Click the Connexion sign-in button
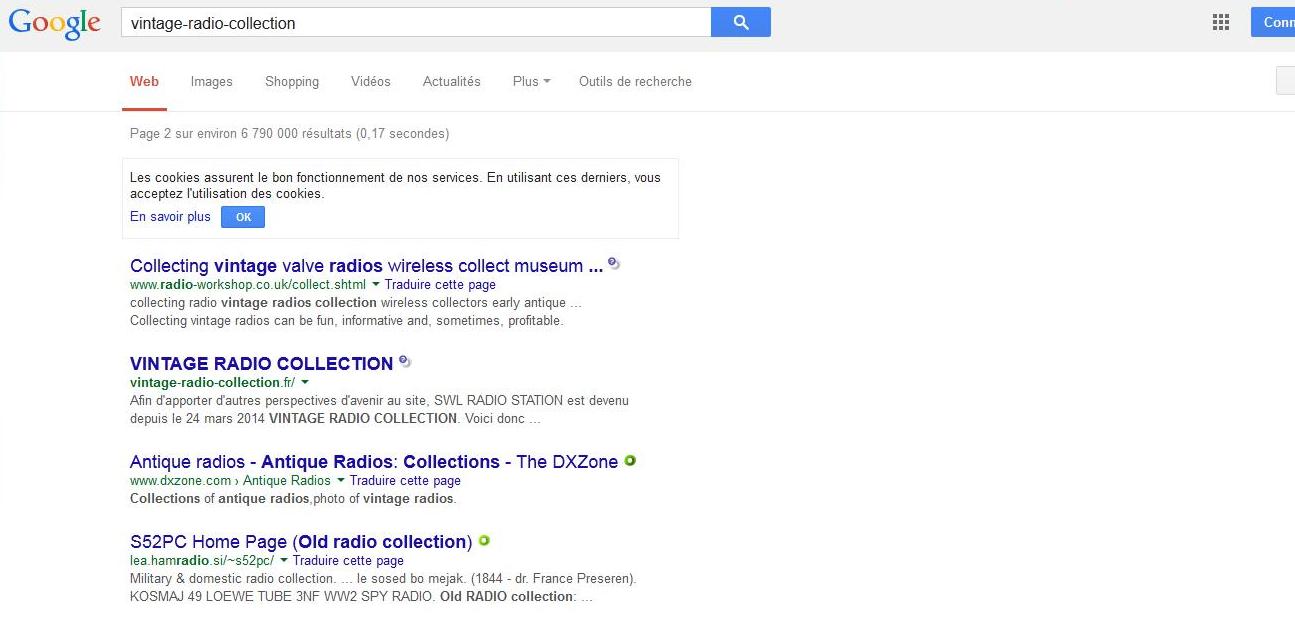The image size is (1295, 622). click(1273, 22)
